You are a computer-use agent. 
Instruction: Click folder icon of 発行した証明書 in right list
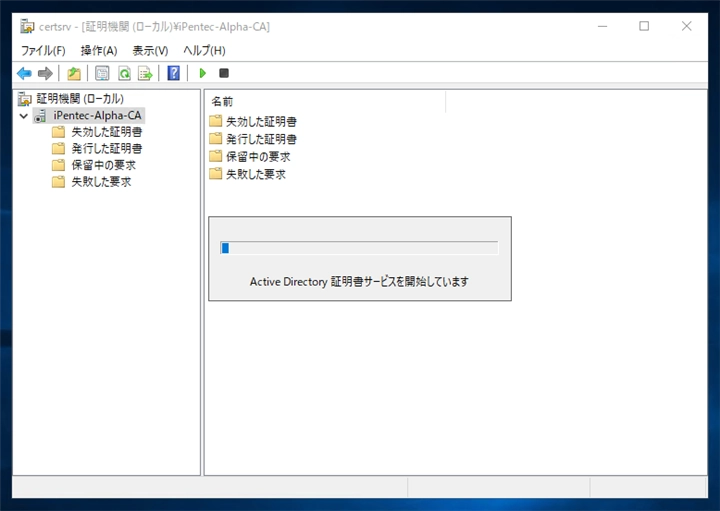(x=215, y=139)
